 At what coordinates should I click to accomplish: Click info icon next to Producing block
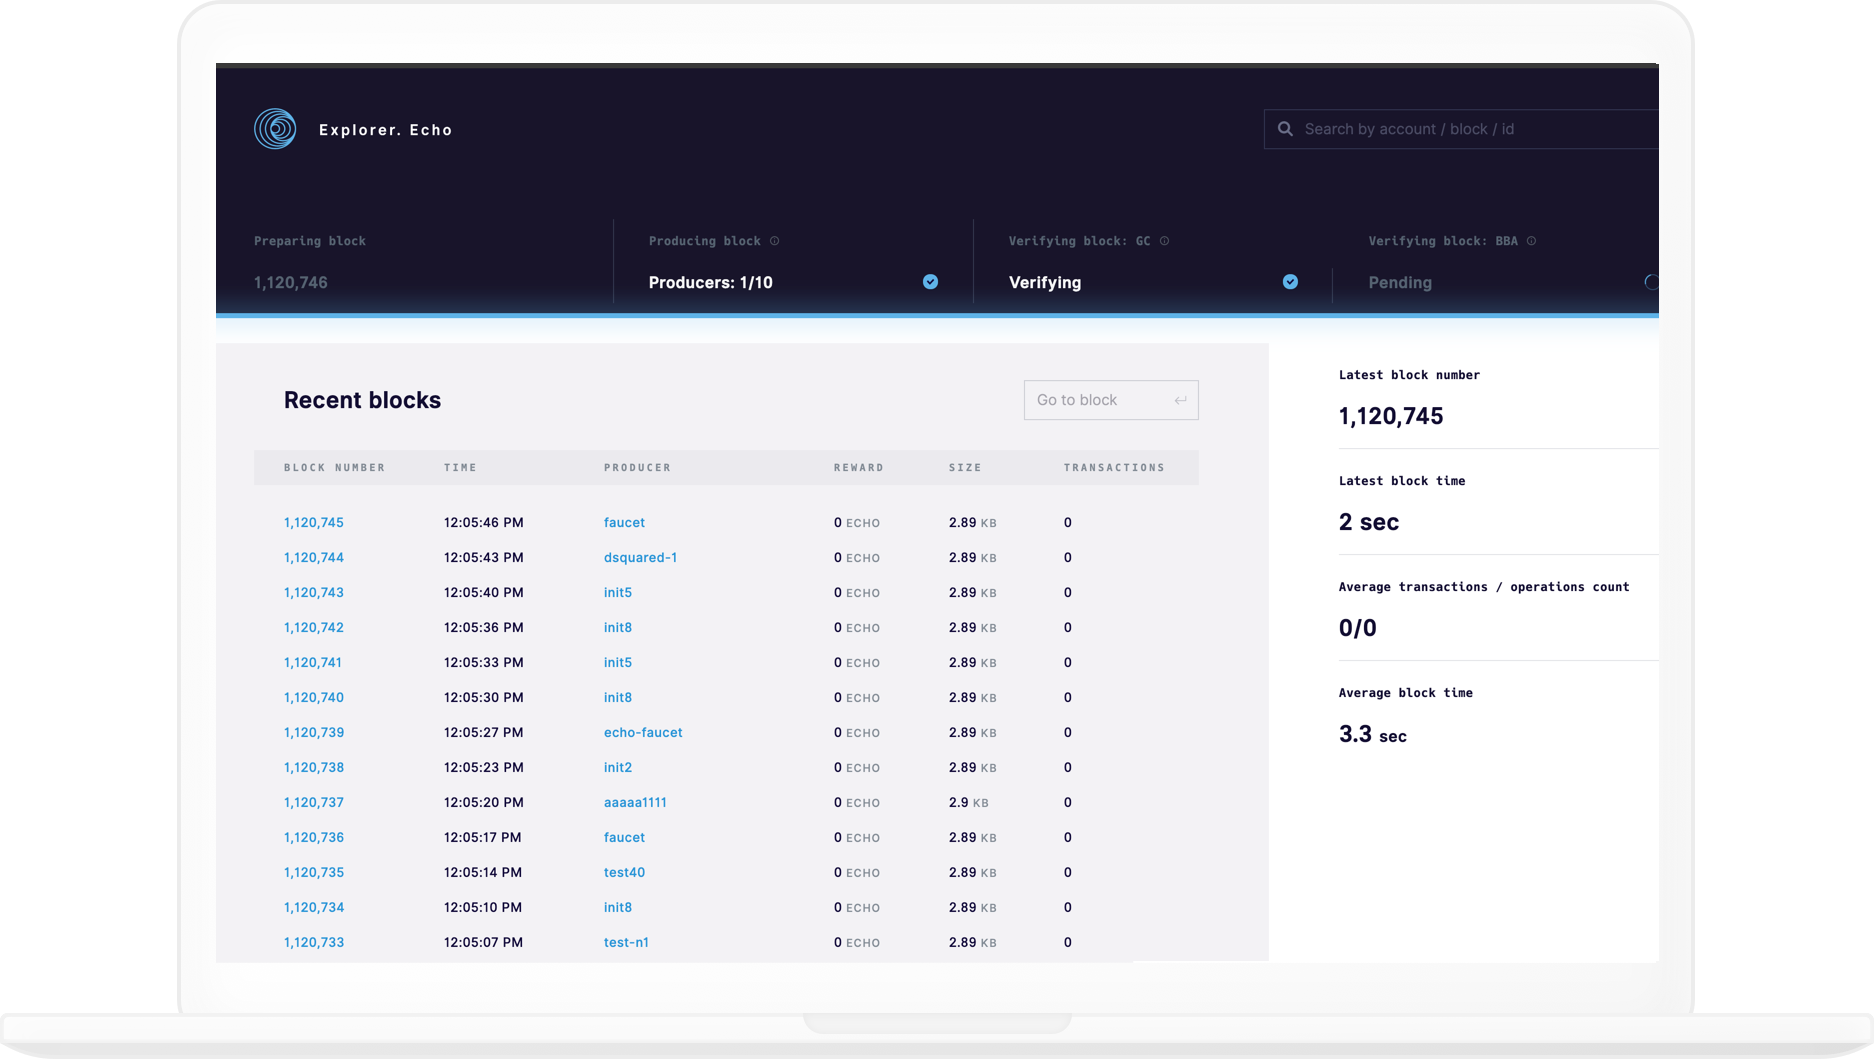pyautogui.click(x=774, y=241)
